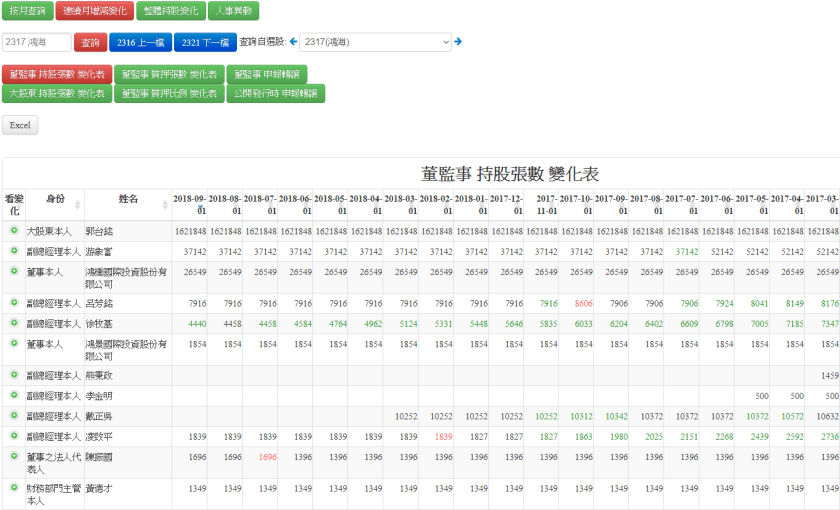Open the 人事異動 tab

pyautogui.click(x=235, y=11)
